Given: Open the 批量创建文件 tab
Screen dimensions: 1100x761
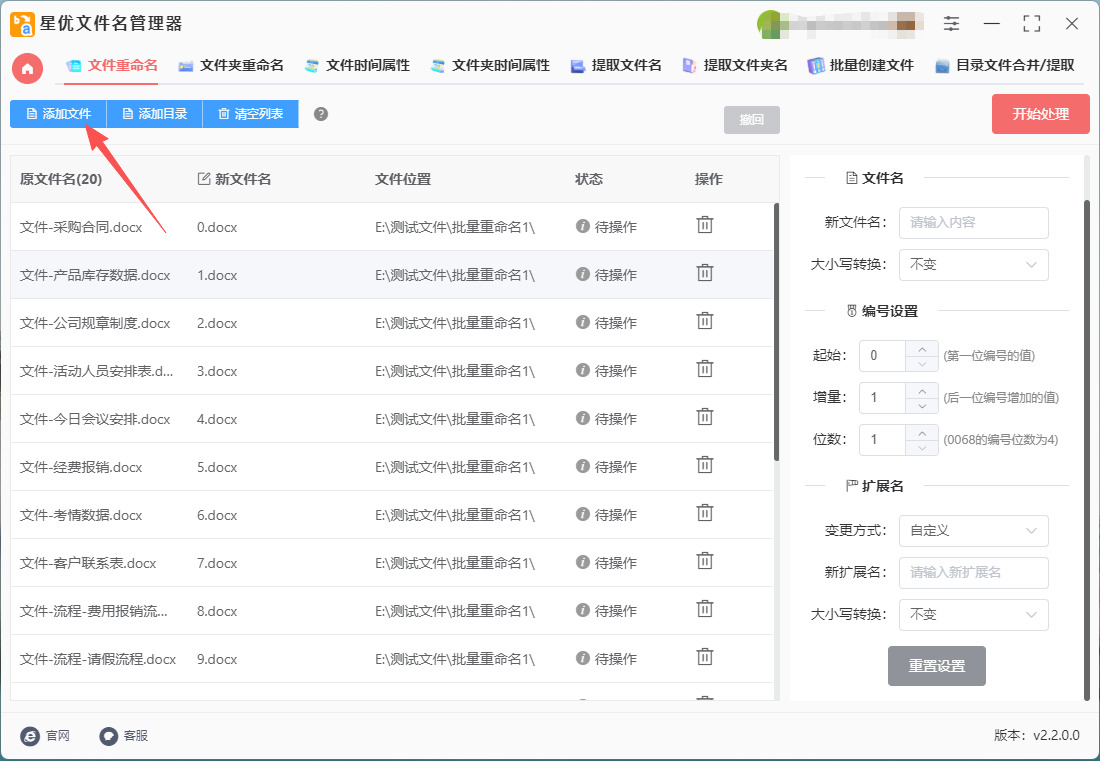Looking at the screenshot, I should click(861, 66).
